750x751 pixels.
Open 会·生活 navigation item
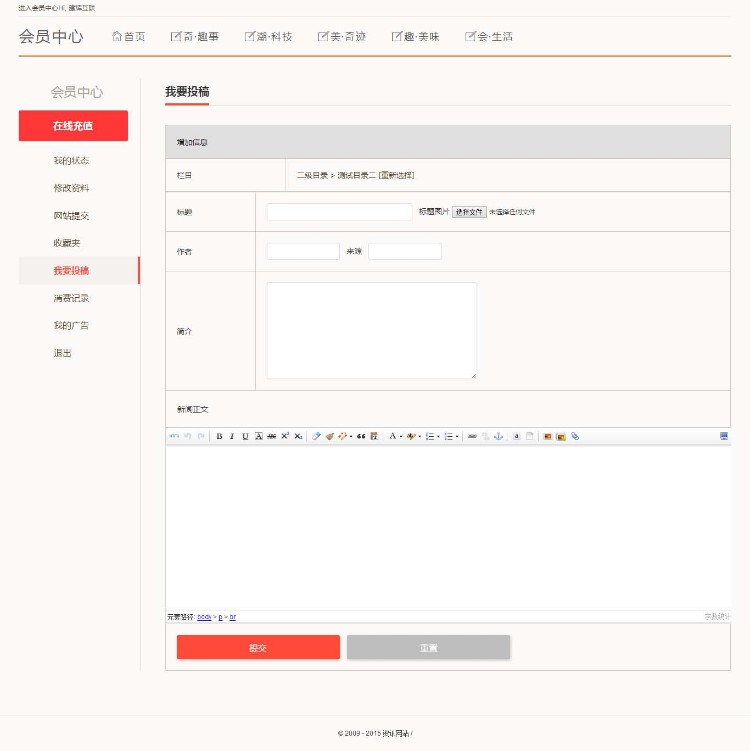489,36
